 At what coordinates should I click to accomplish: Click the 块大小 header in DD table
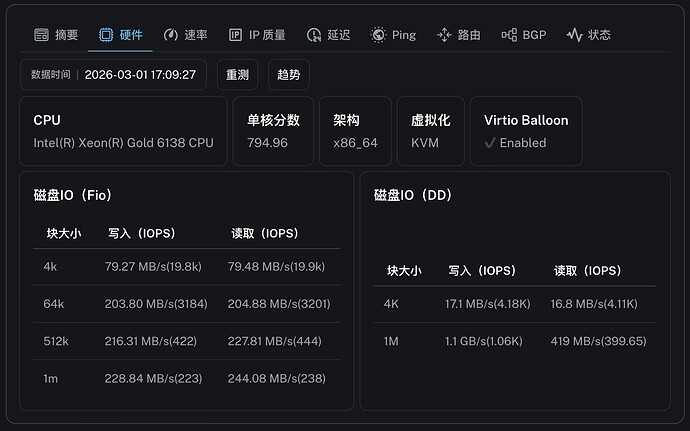tap(404, 271)
